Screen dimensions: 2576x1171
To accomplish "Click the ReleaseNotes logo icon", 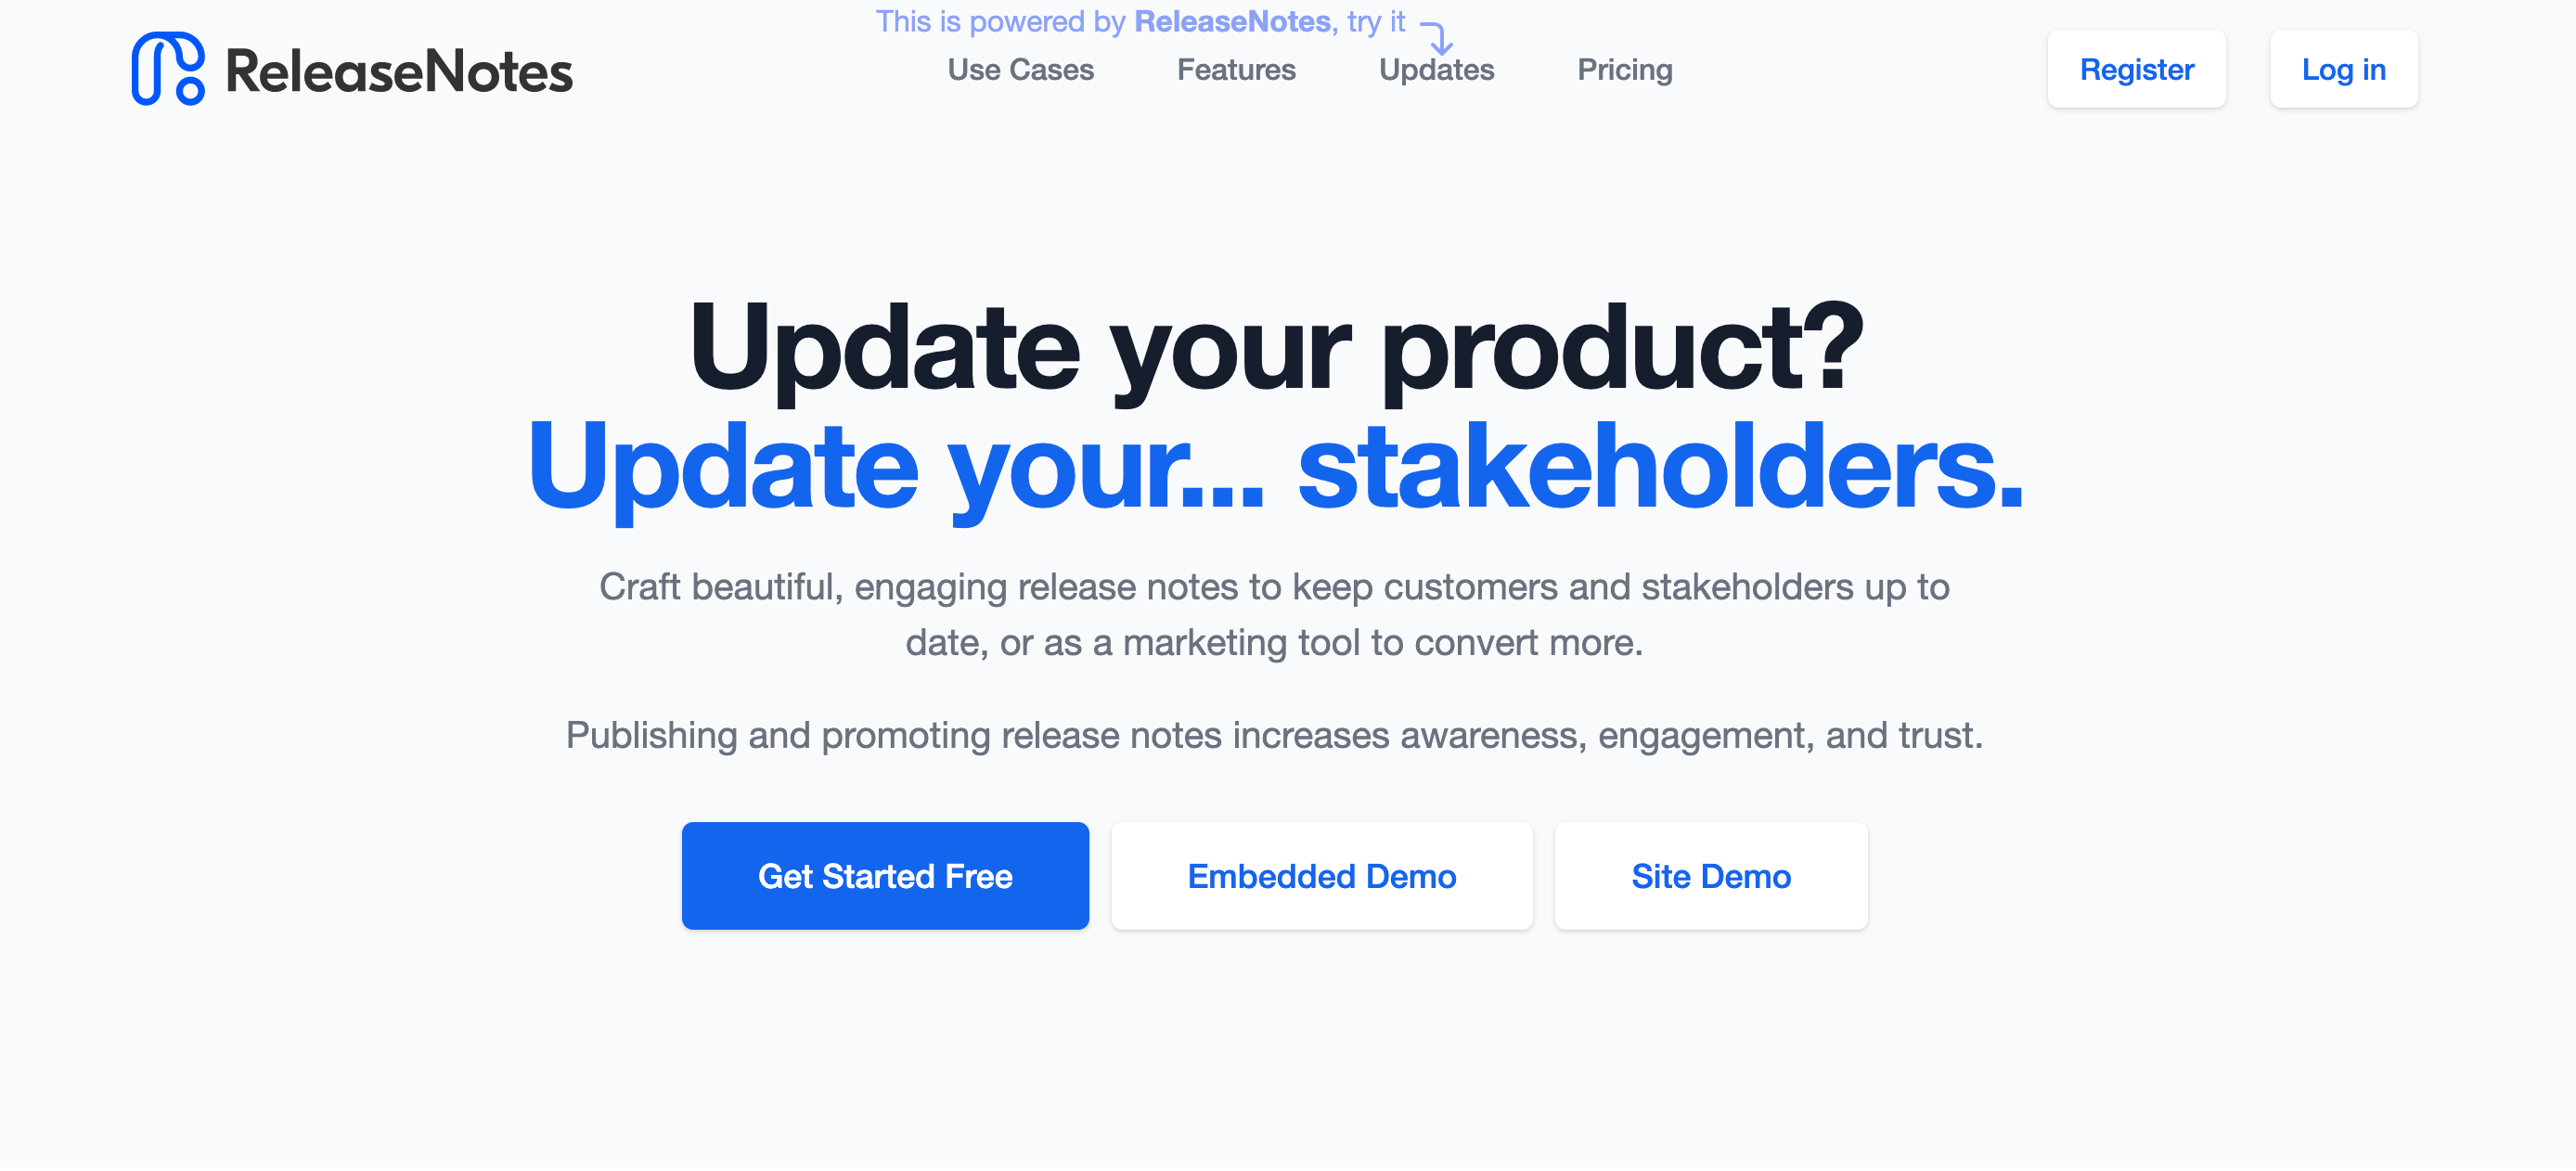I will tap(168, 69).
